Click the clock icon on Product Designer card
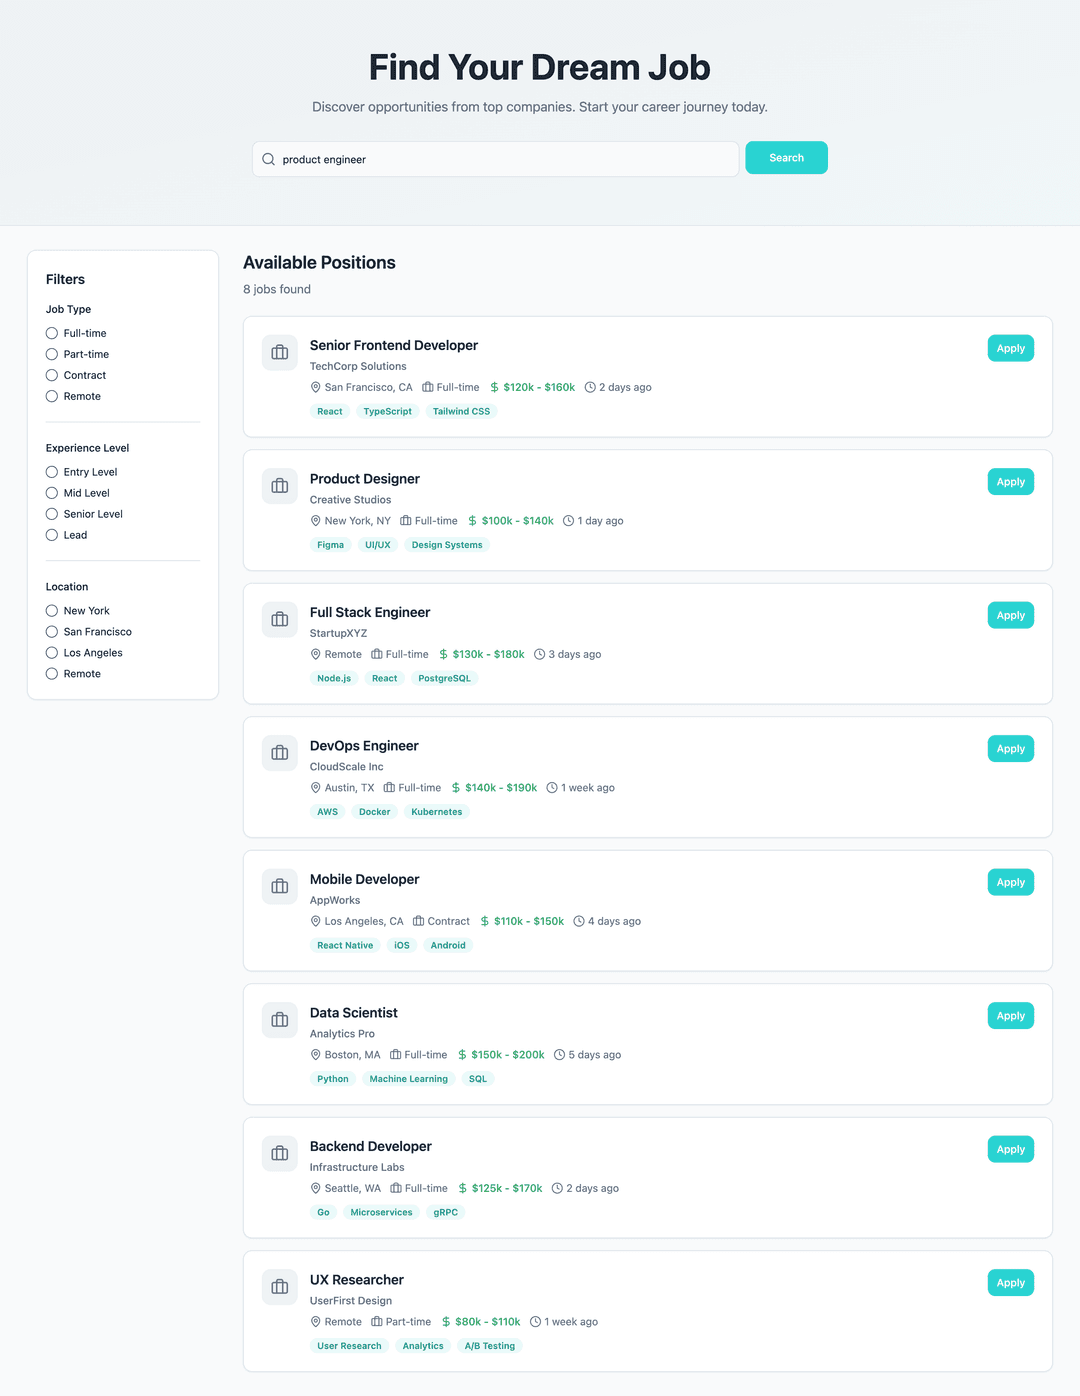Image resolution: width=1080 pixels, height=1396 pixels. coord(567,520)
